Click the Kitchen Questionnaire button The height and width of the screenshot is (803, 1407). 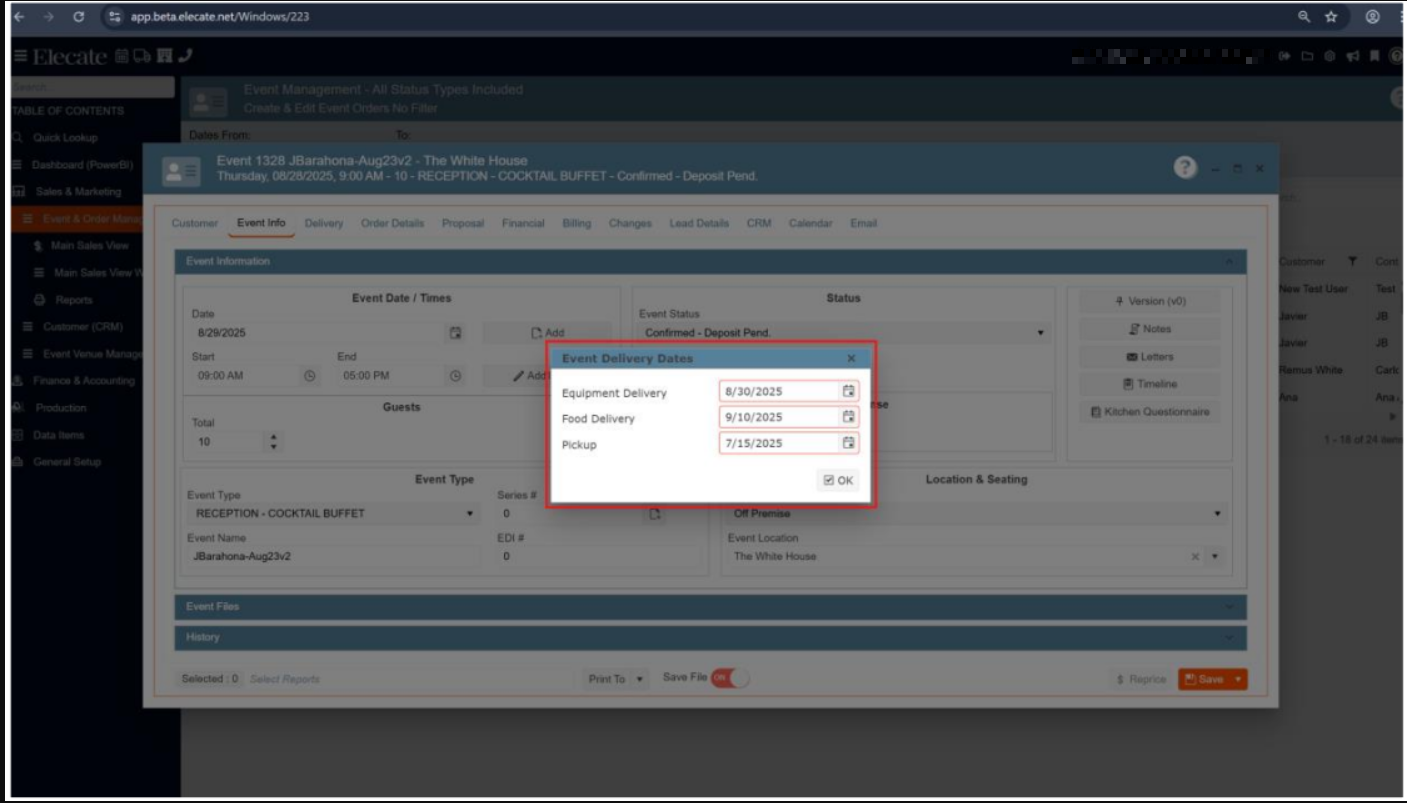(x=1149, y=412)
